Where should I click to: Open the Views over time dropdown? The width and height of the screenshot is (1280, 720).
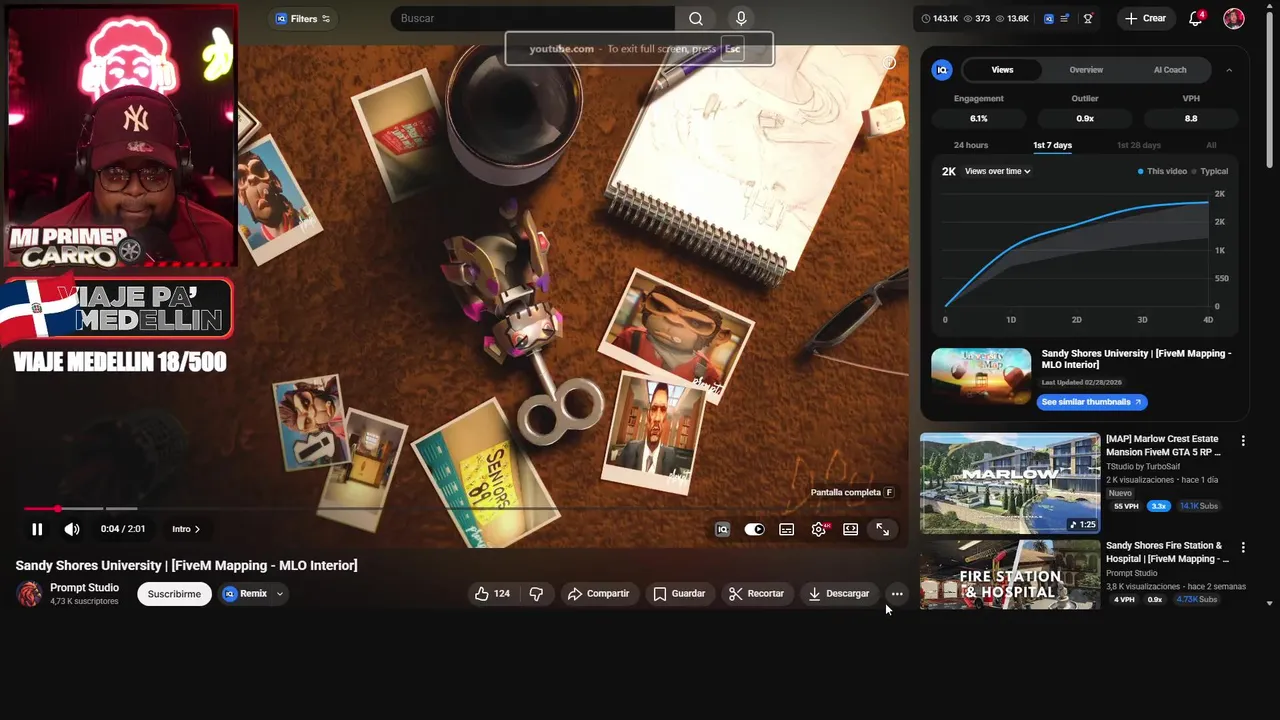(997, 171)
